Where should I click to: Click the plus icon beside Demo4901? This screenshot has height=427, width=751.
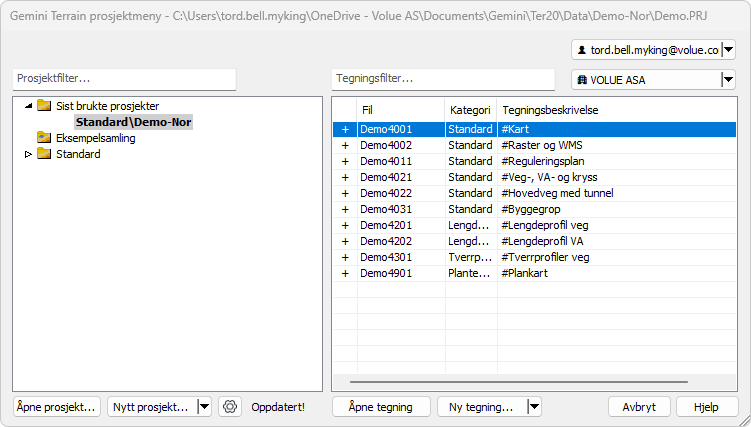click(345, 273)
